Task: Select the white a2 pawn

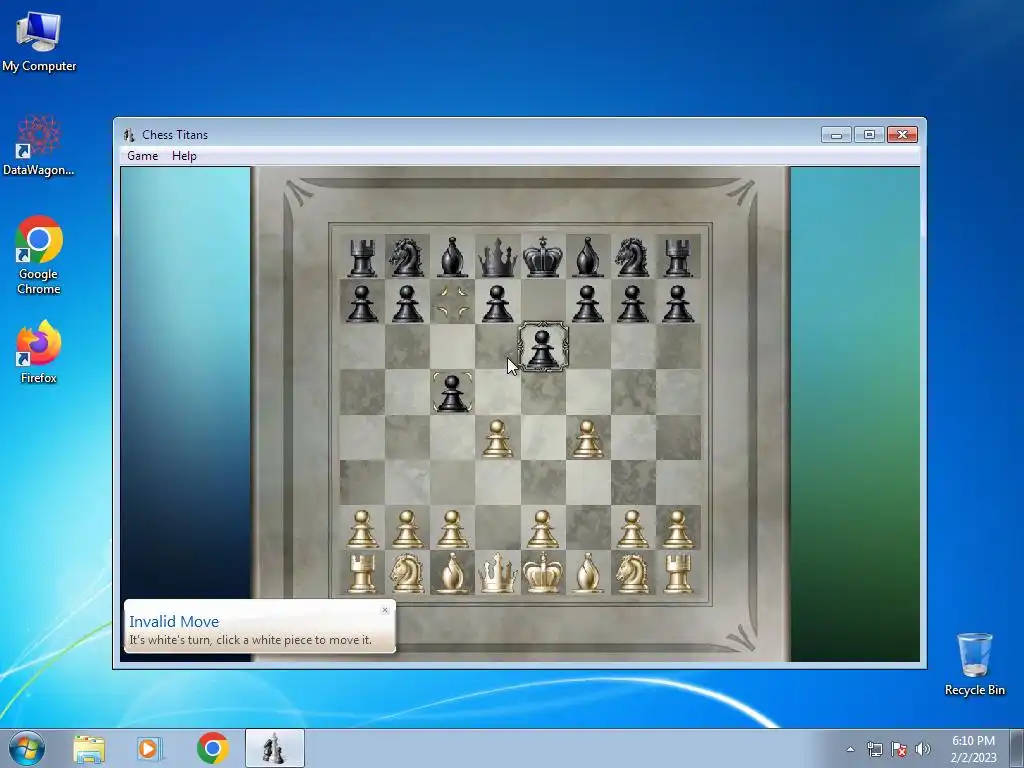Action: 362,528
